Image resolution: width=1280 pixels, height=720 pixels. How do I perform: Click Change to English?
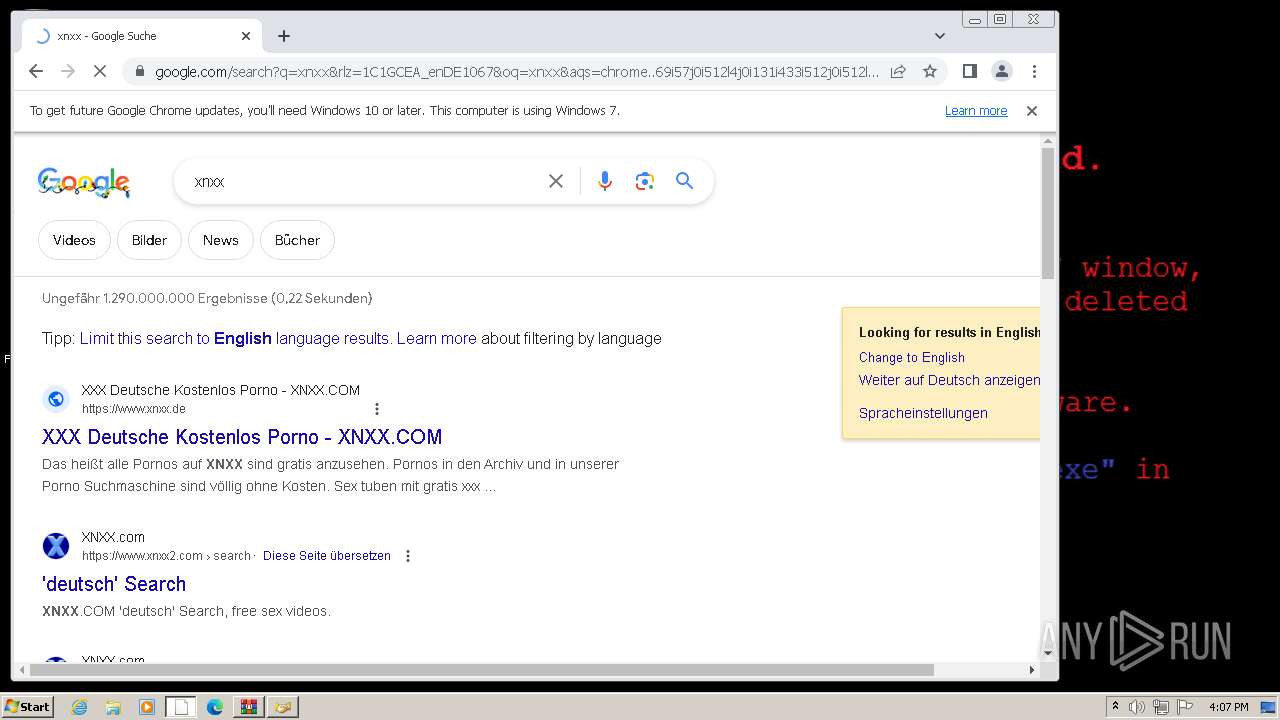click(912, 357)
